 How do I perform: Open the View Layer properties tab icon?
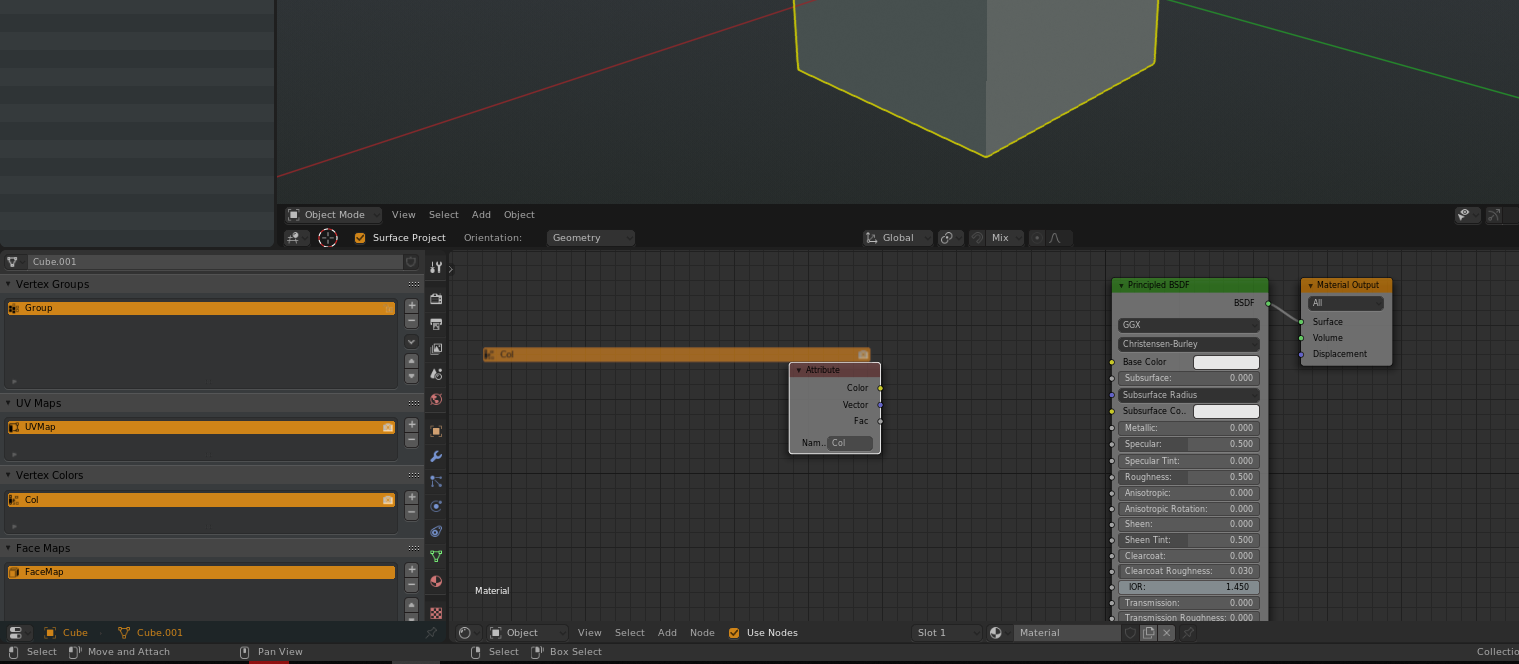click(x=436, y=349)
